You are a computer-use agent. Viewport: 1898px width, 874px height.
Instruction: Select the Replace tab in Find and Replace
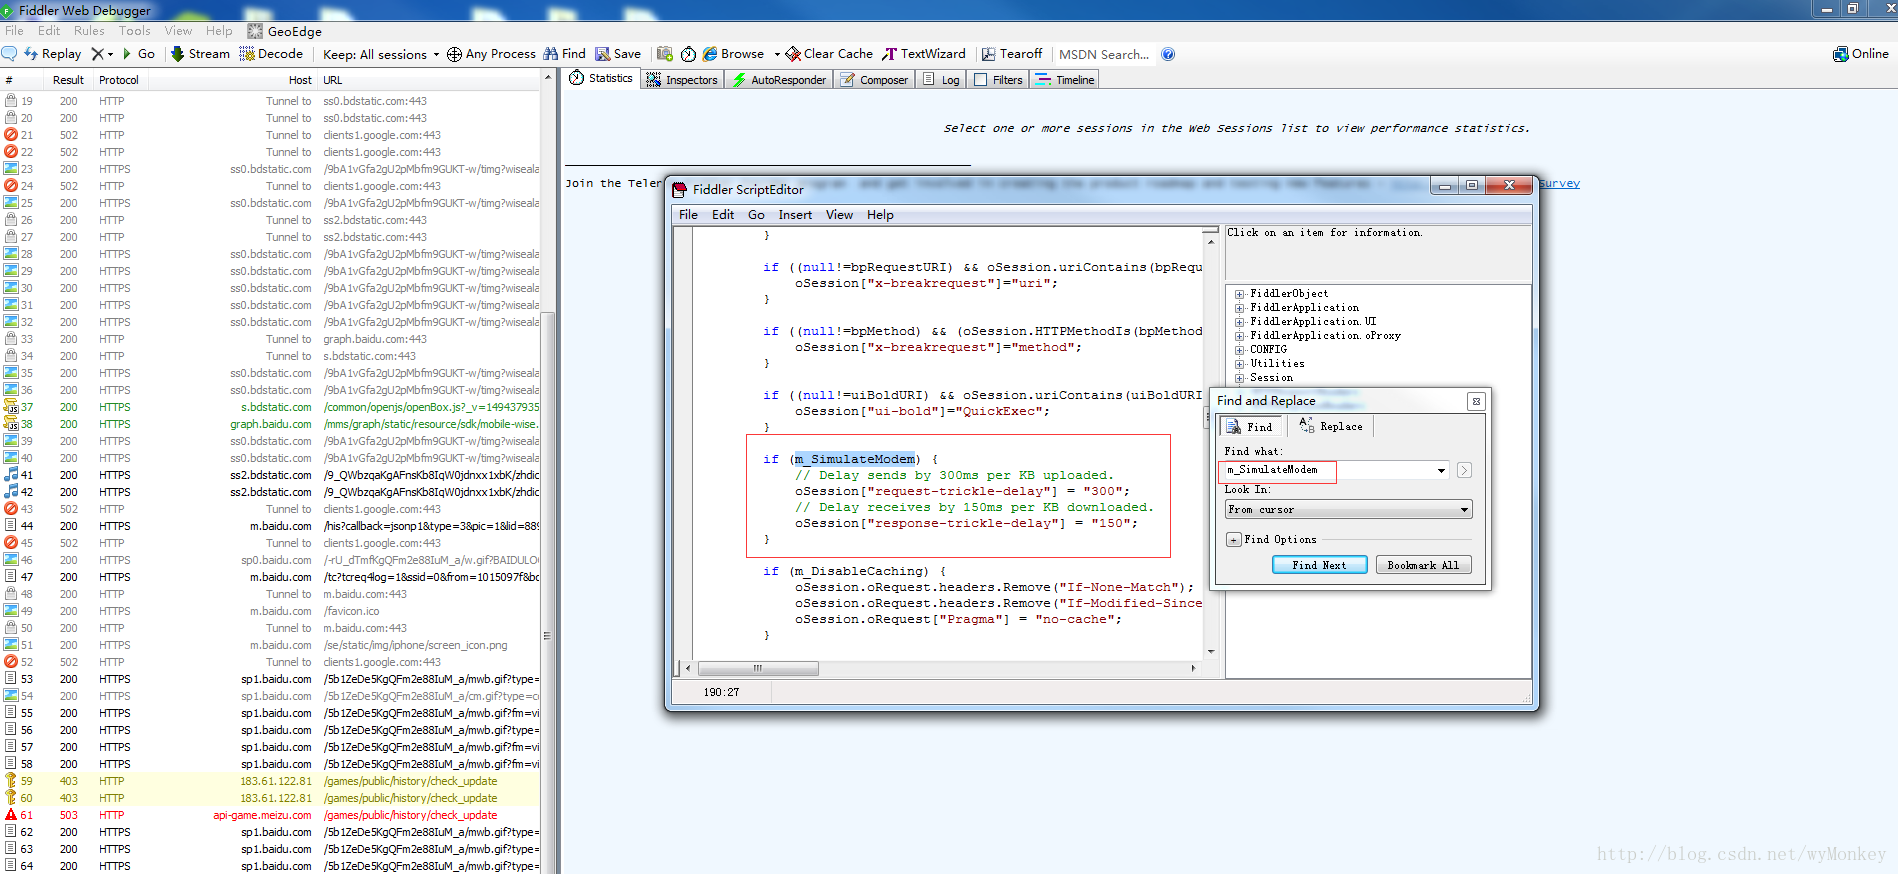pyautogui.click(x=1331, y=426)
